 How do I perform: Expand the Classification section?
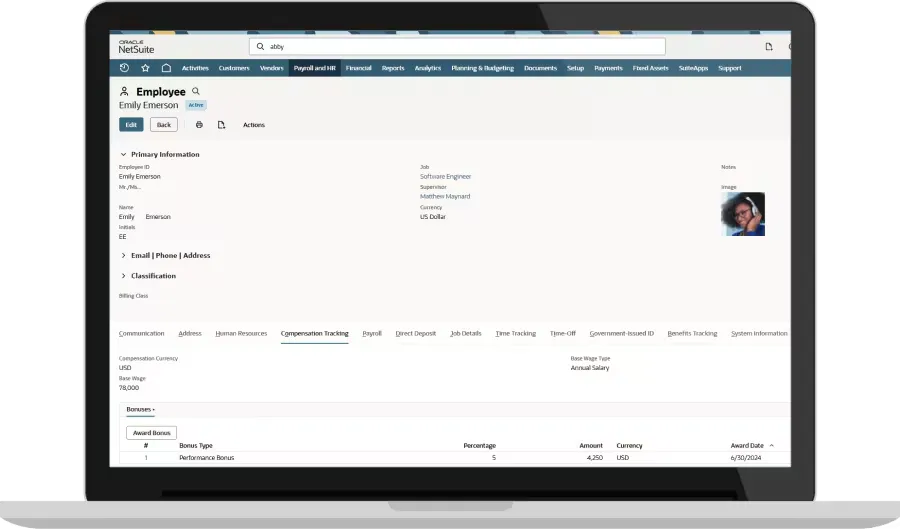pos(123,276)
